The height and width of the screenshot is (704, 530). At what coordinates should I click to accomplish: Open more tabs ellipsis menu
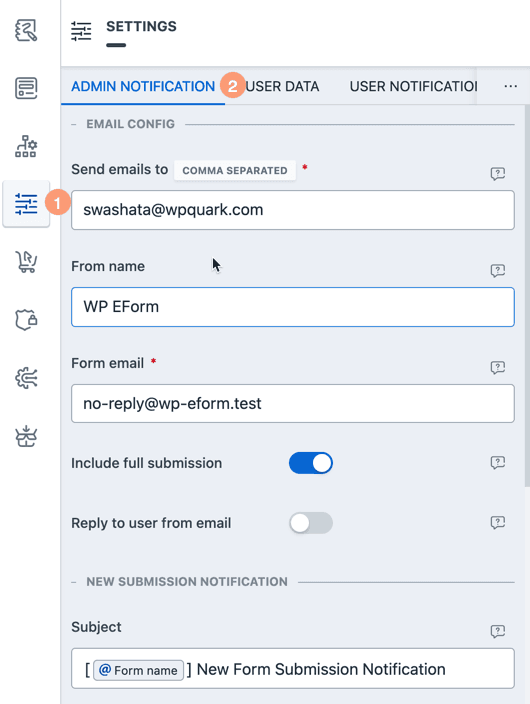511,86
